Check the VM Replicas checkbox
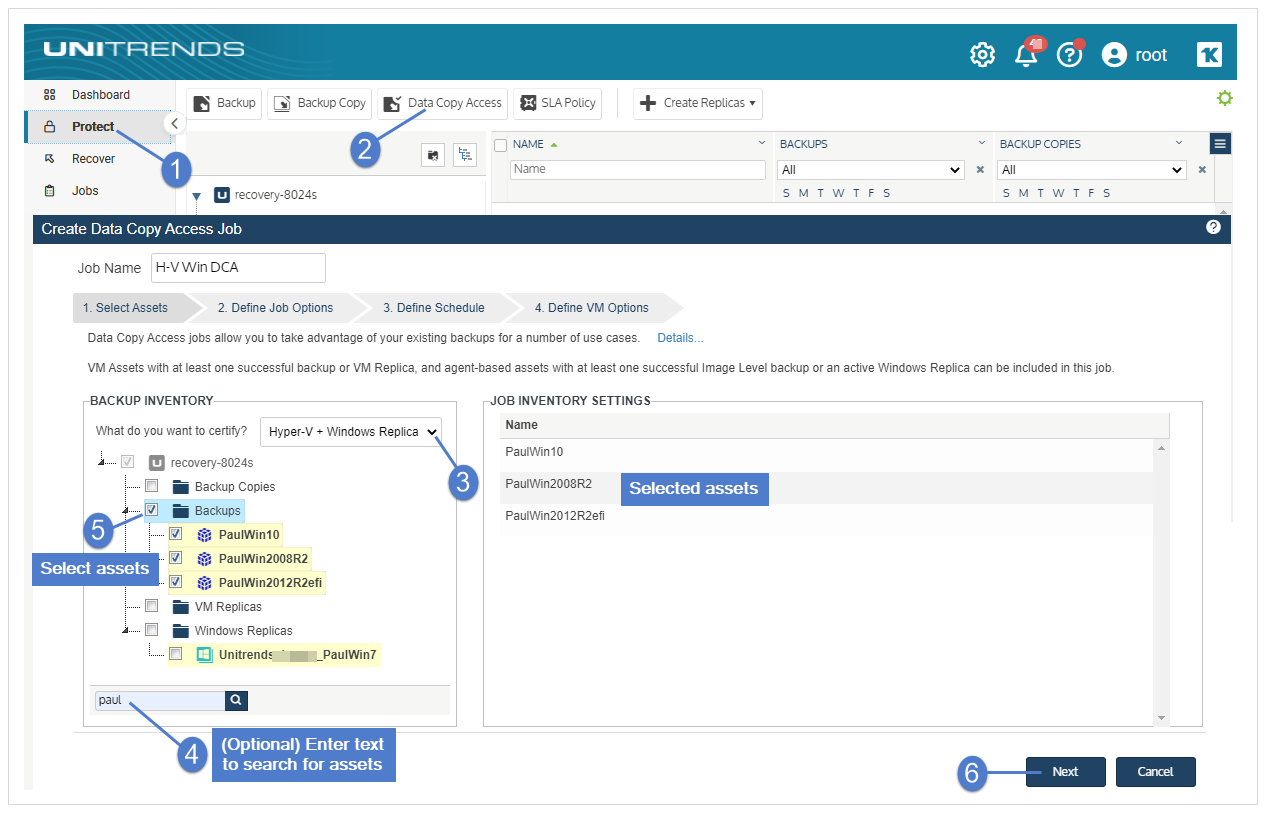This screenshot has height=824, width=1280. point(151,606)
